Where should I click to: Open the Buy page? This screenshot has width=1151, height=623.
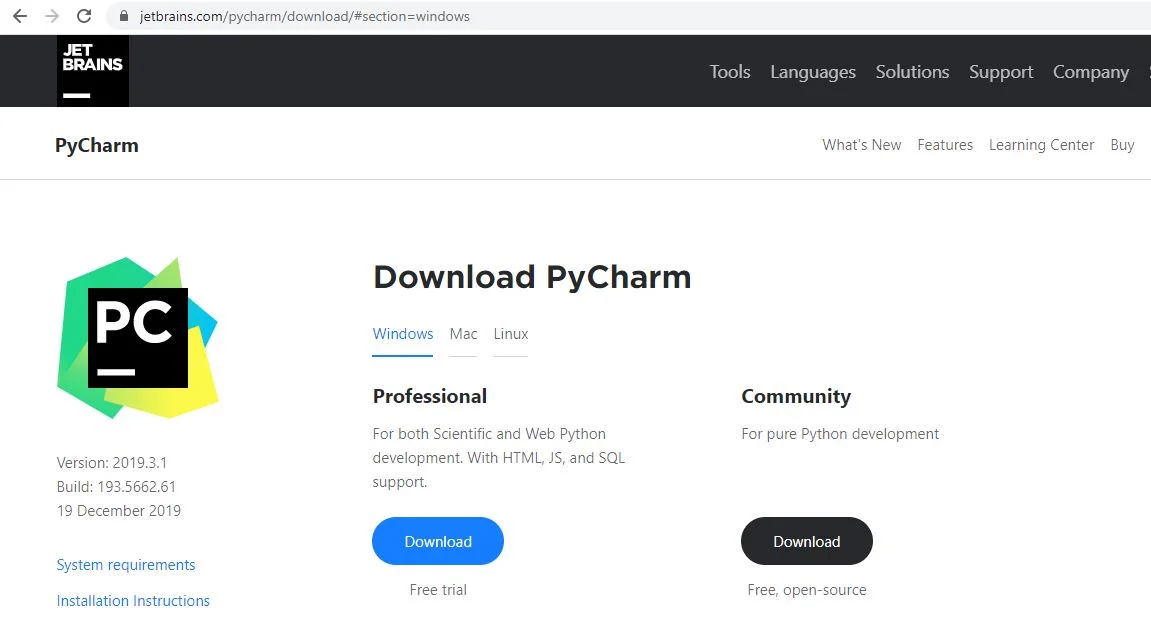(x=1122, y=145)
